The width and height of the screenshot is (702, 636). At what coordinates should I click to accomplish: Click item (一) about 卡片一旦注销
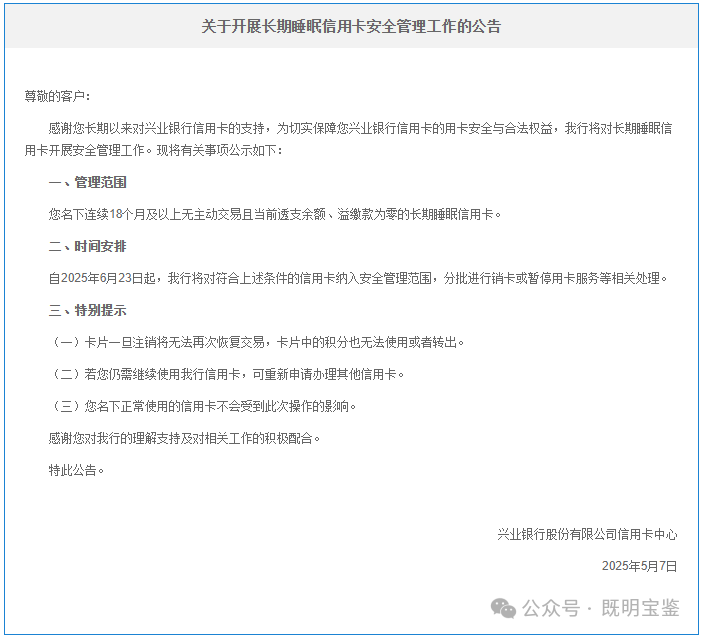tap(257, 342)
